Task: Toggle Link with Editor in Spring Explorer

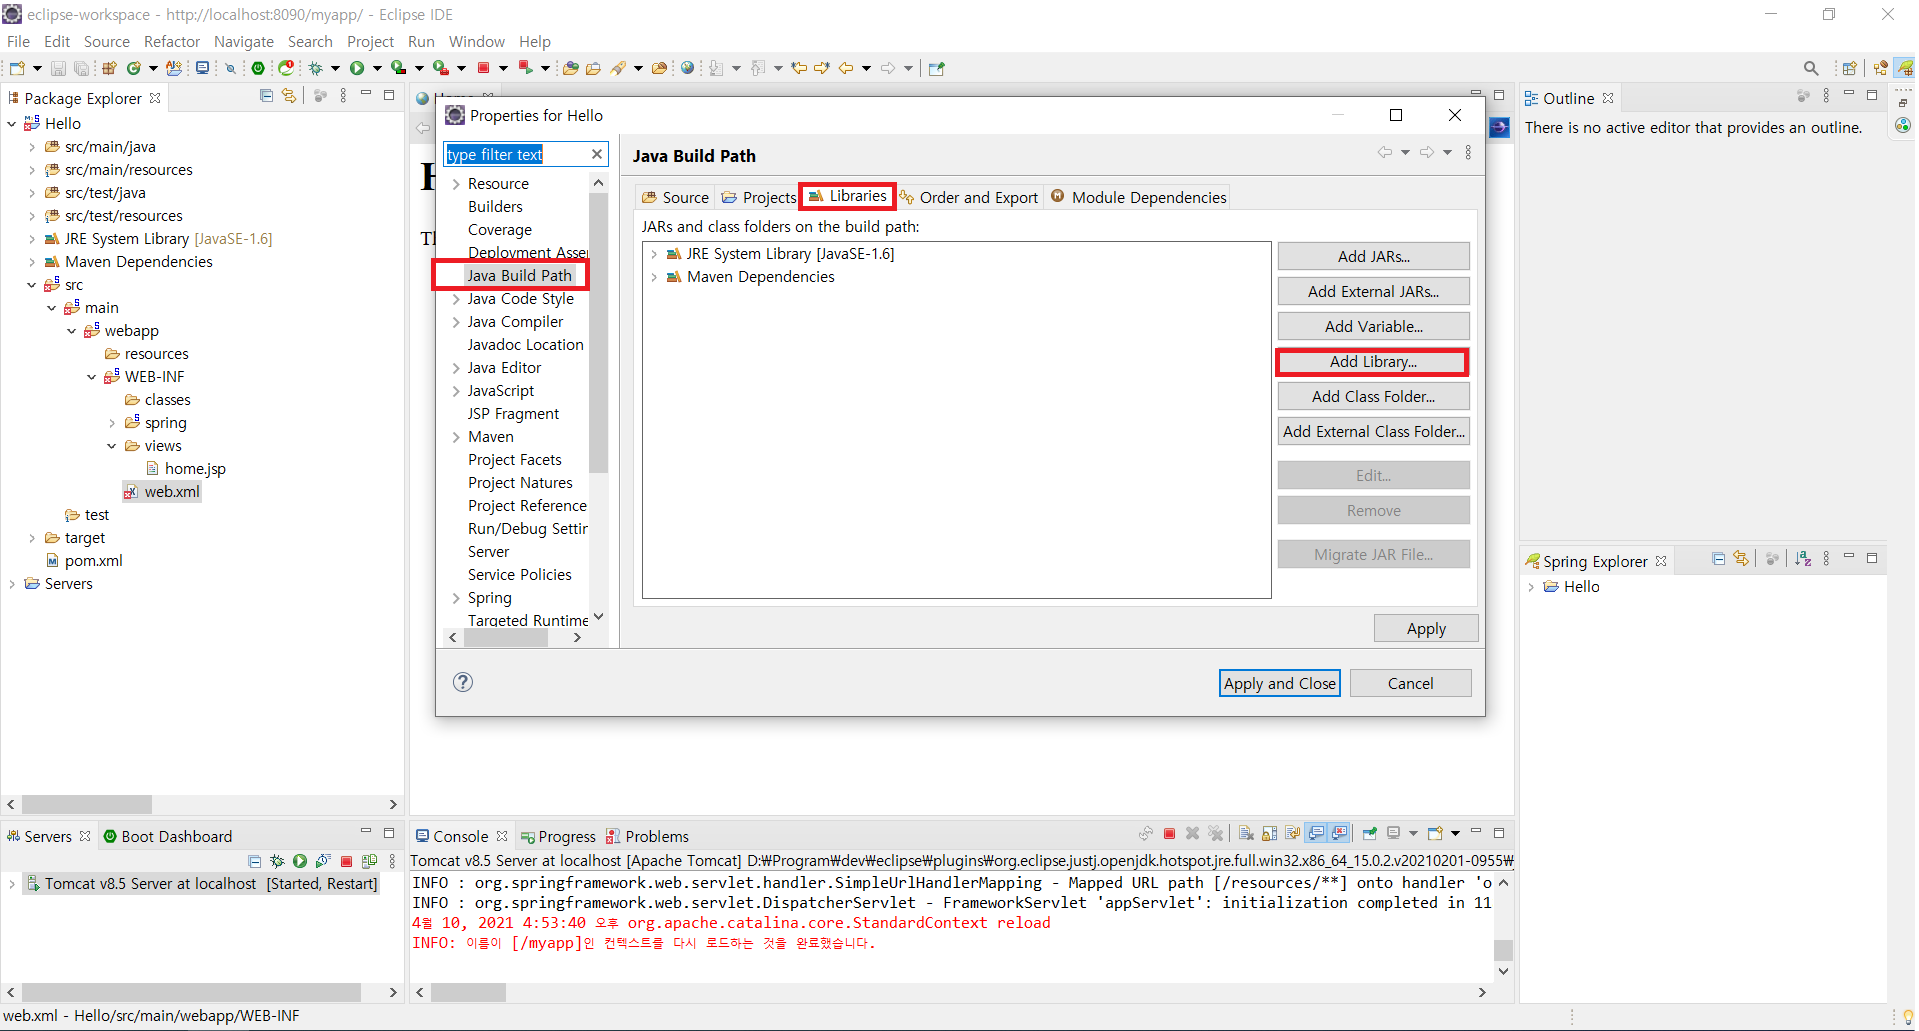Action: click(1741, 558)
